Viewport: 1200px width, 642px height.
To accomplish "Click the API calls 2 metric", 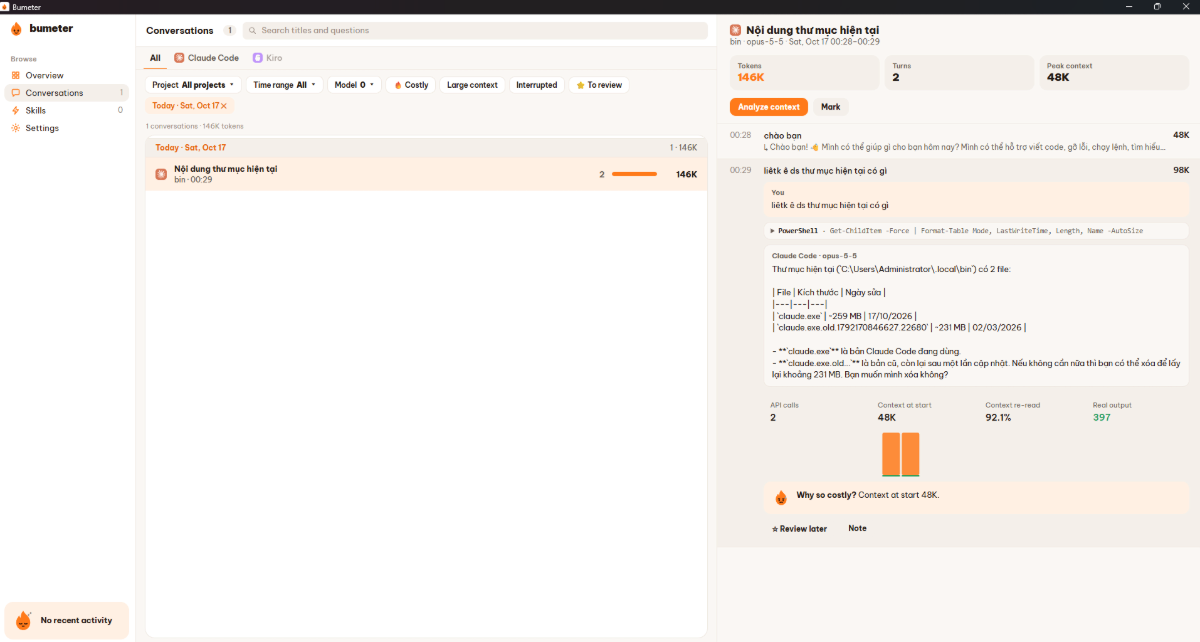I will click(785, 411).
